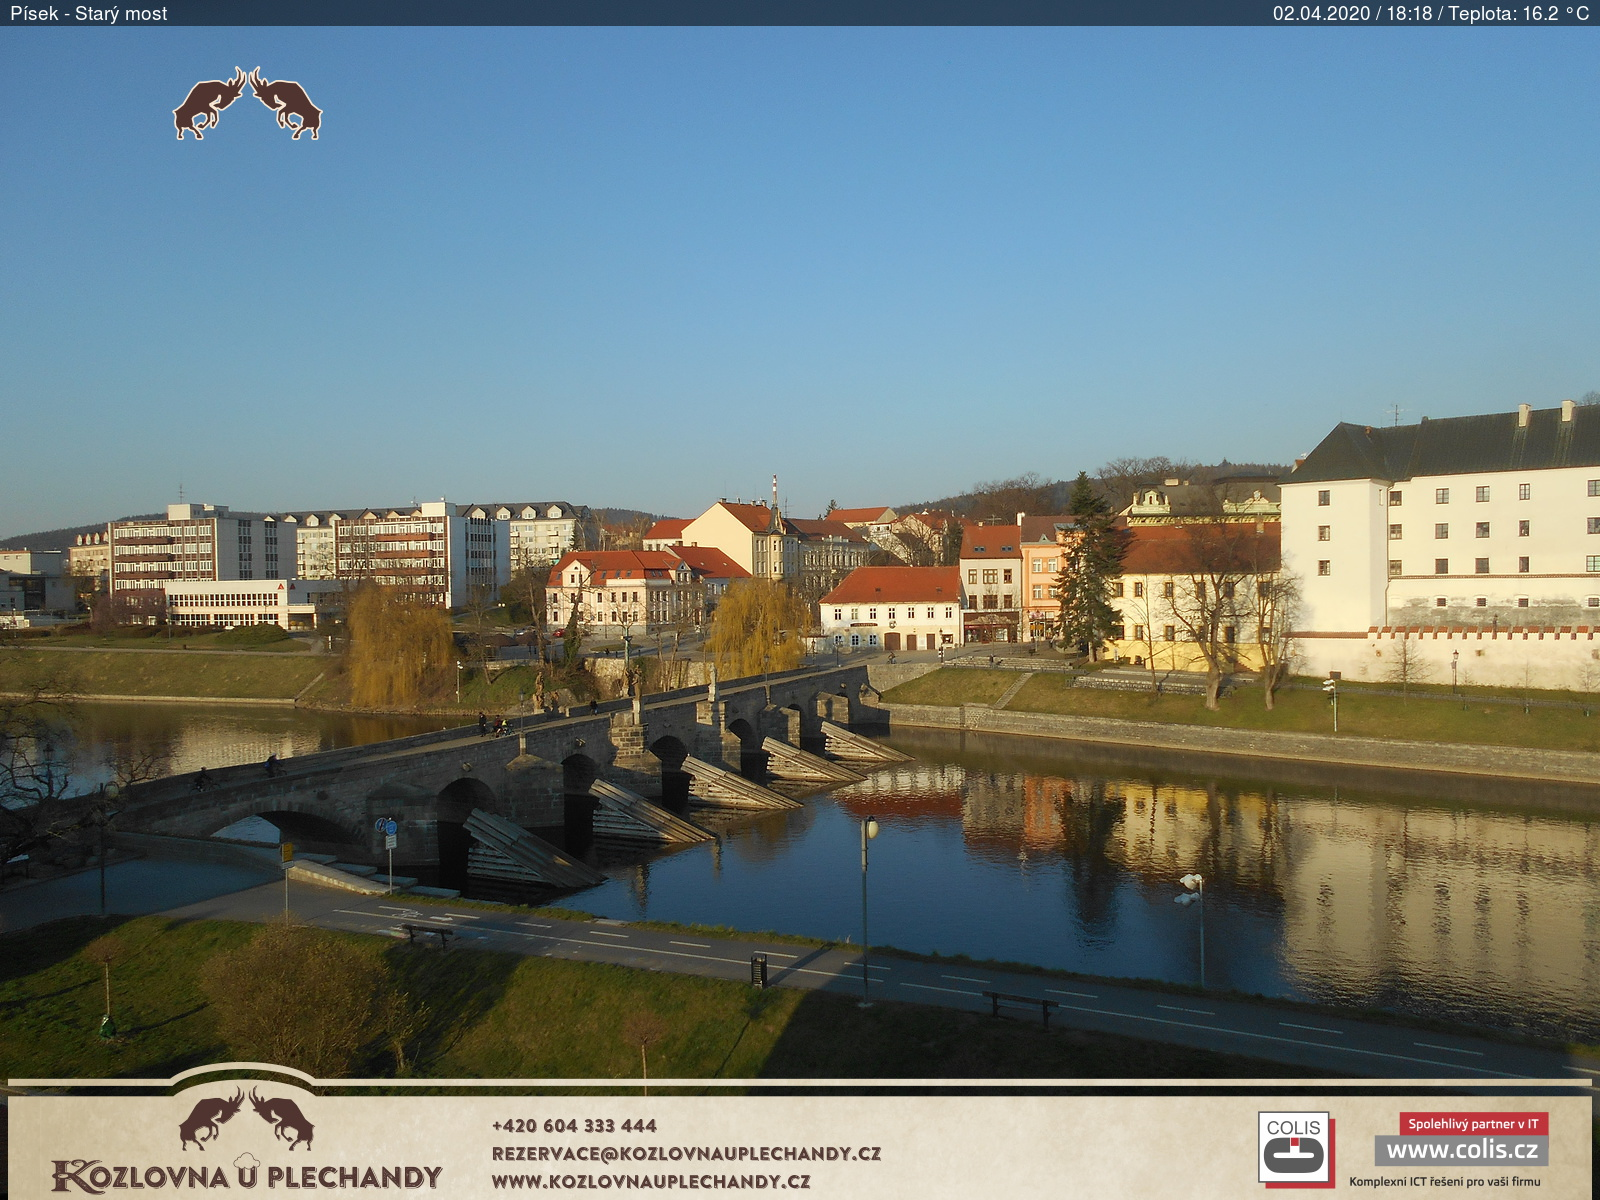Open the www.kozlovnauplechandy.cz website link

tap(651, 1181)
